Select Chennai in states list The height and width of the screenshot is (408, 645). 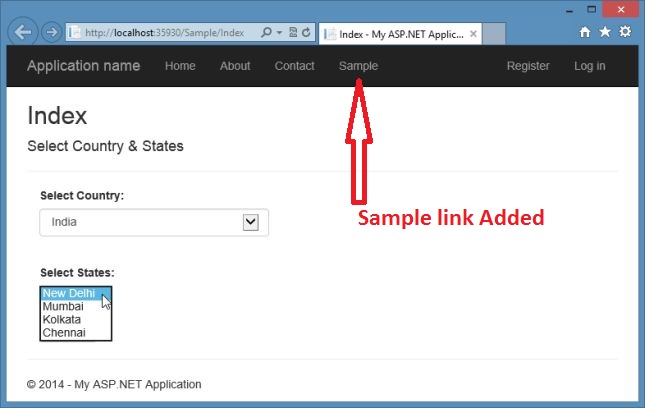[x=76, y=333]
